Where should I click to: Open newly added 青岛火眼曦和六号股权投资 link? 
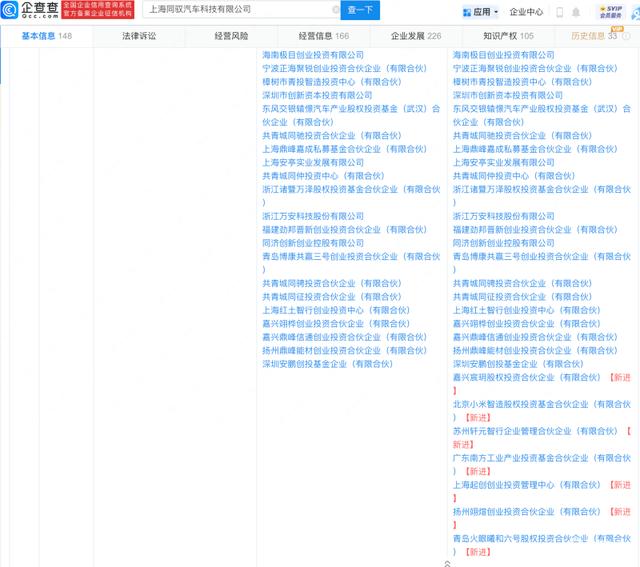tap(542, 539)
